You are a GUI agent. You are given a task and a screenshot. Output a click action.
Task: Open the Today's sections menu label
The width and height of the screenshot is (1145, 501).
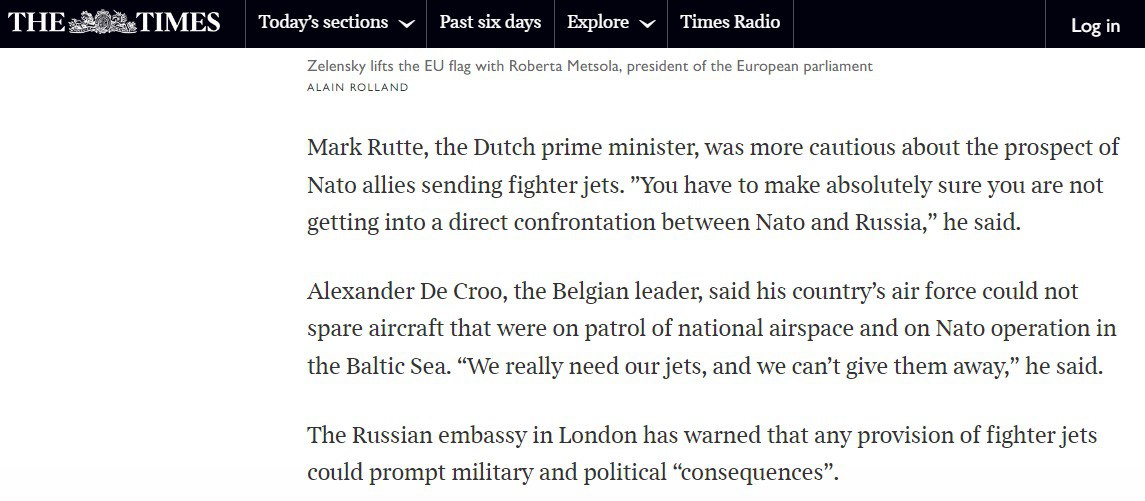[322, 22]
